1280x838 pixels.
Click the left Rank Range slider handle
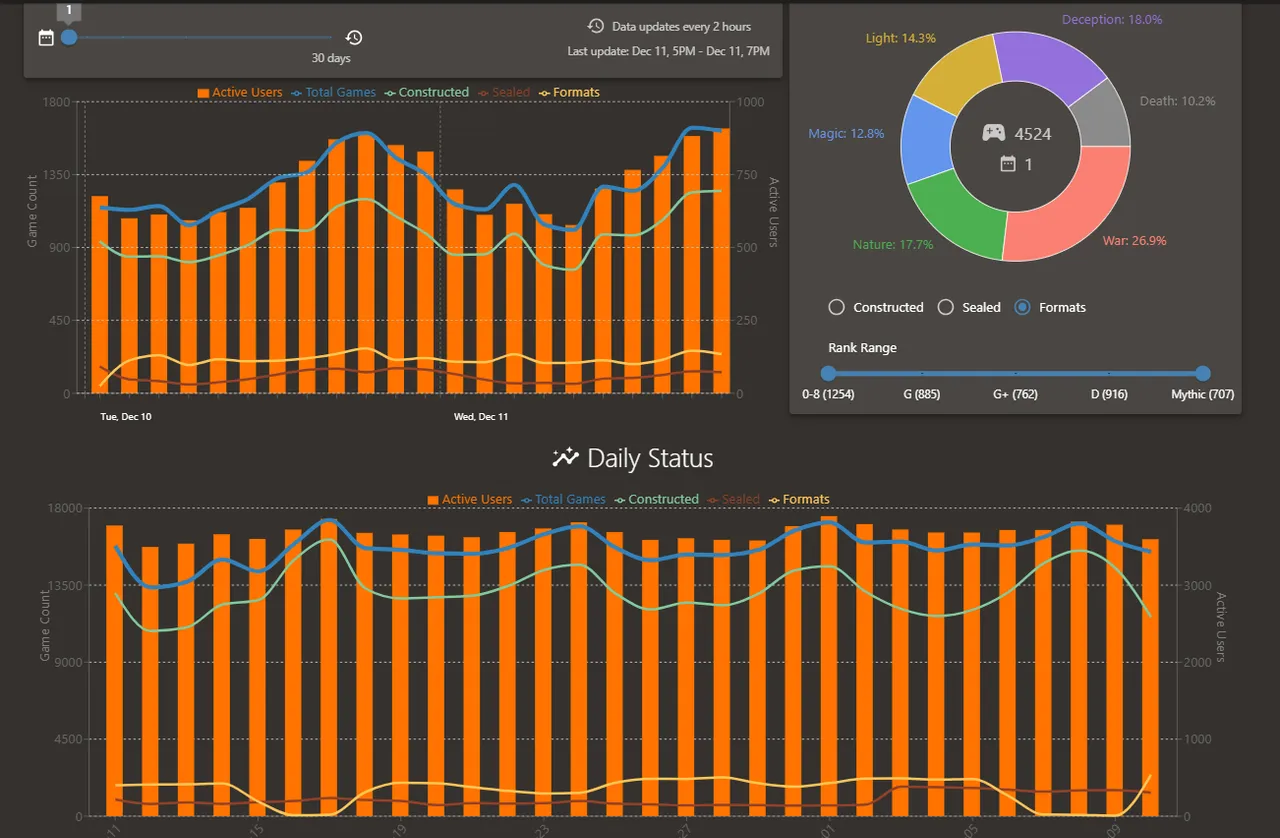pos(828,373)
